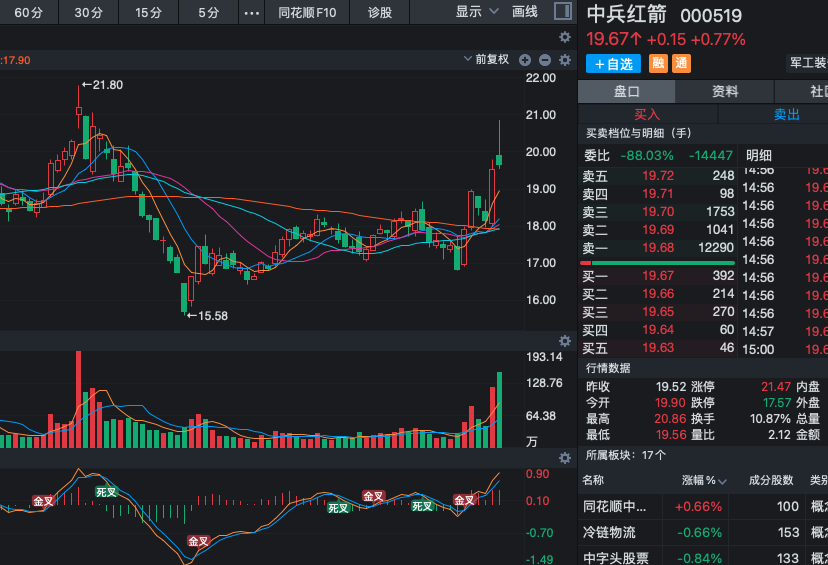Click 最高 value 20.86

670,419
